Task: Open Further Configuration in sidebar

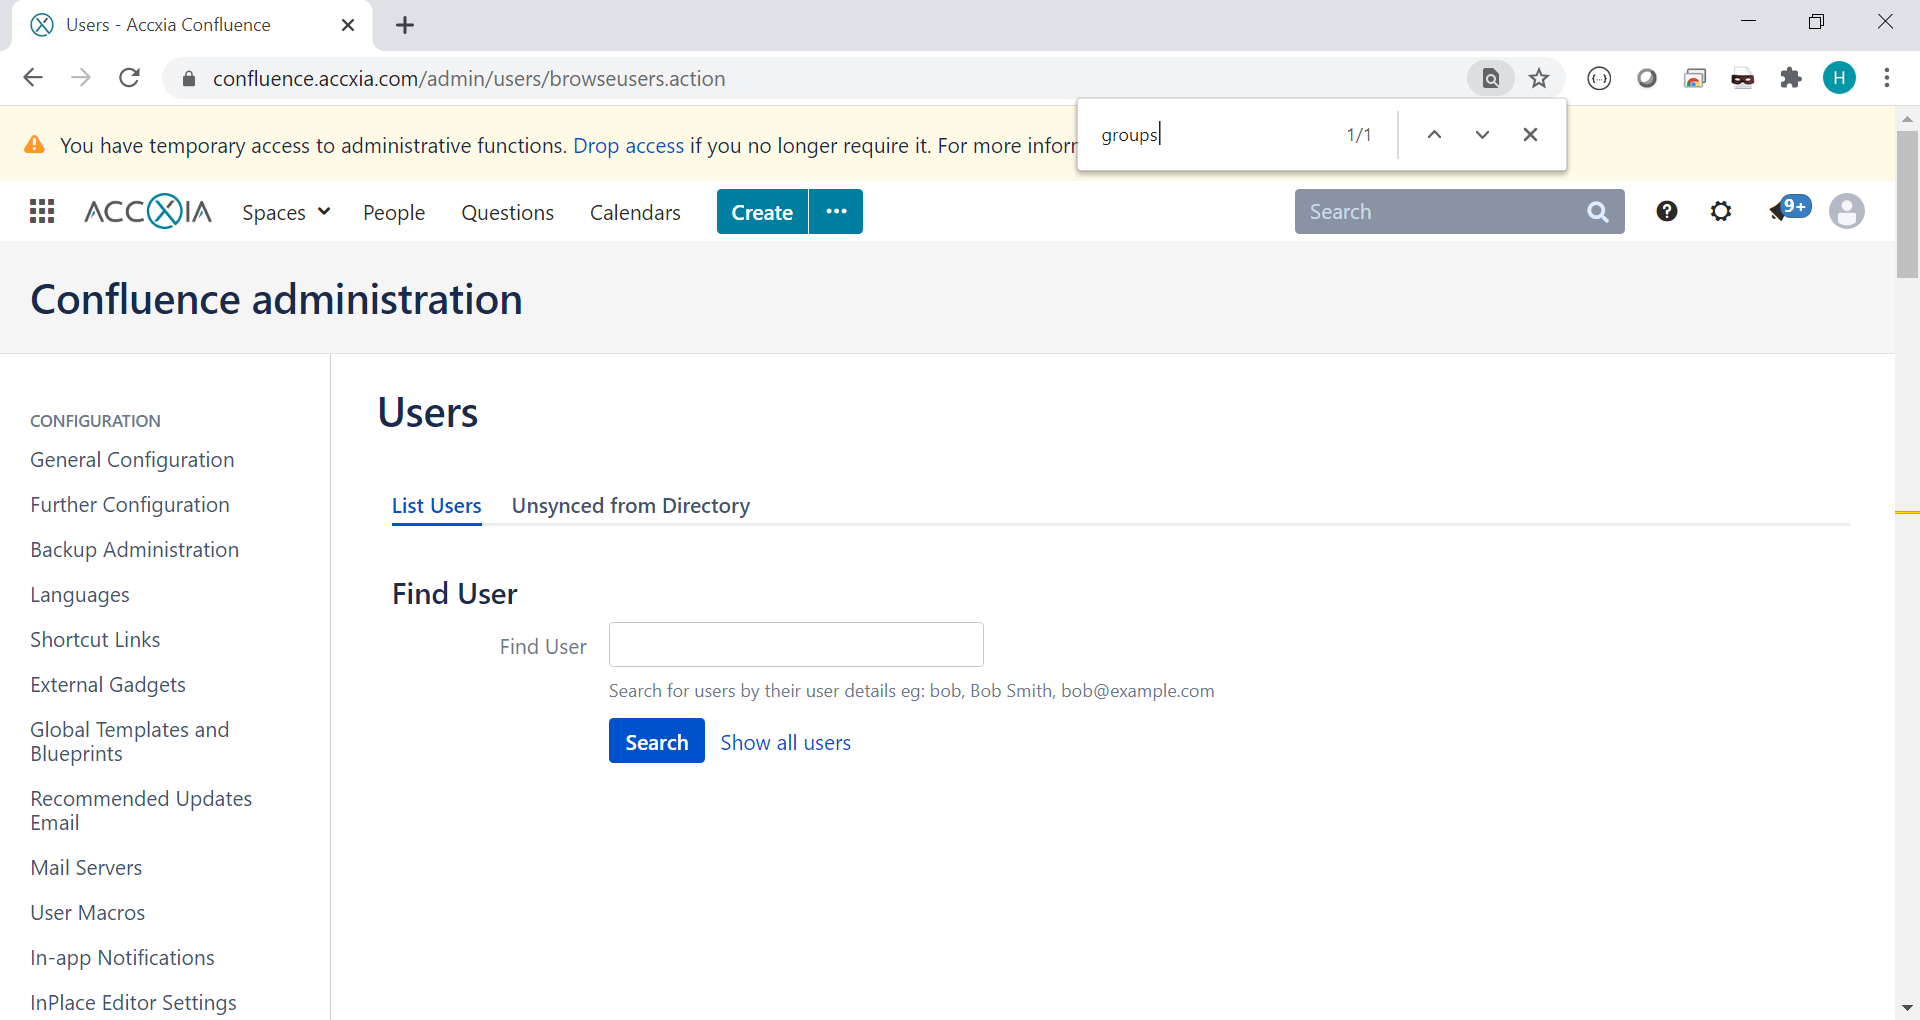Action: pyautogui.click(x=130, y=505)
